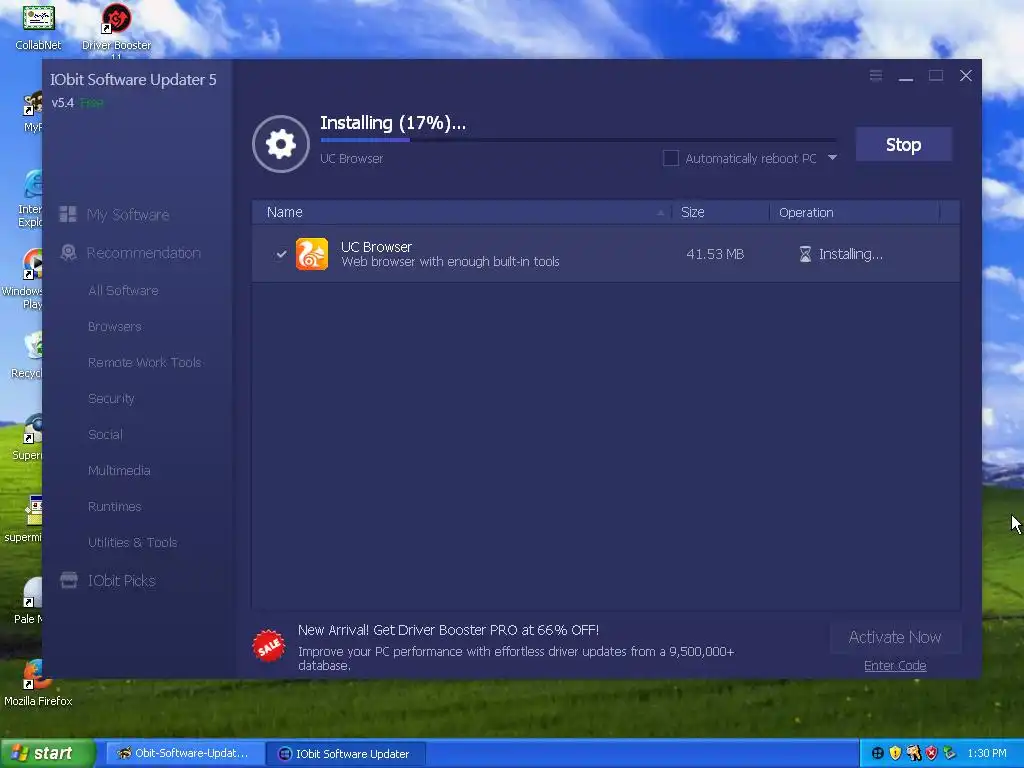The height and width of the screenshot is (768, 1024).
Task: Click the red SALE badge icon
Action: 268,646
